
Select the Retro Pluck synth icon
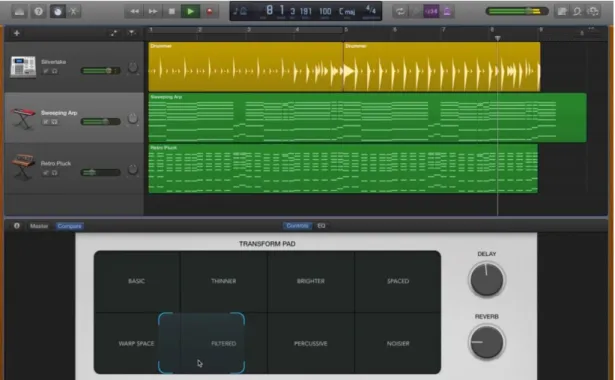(23, 167)
